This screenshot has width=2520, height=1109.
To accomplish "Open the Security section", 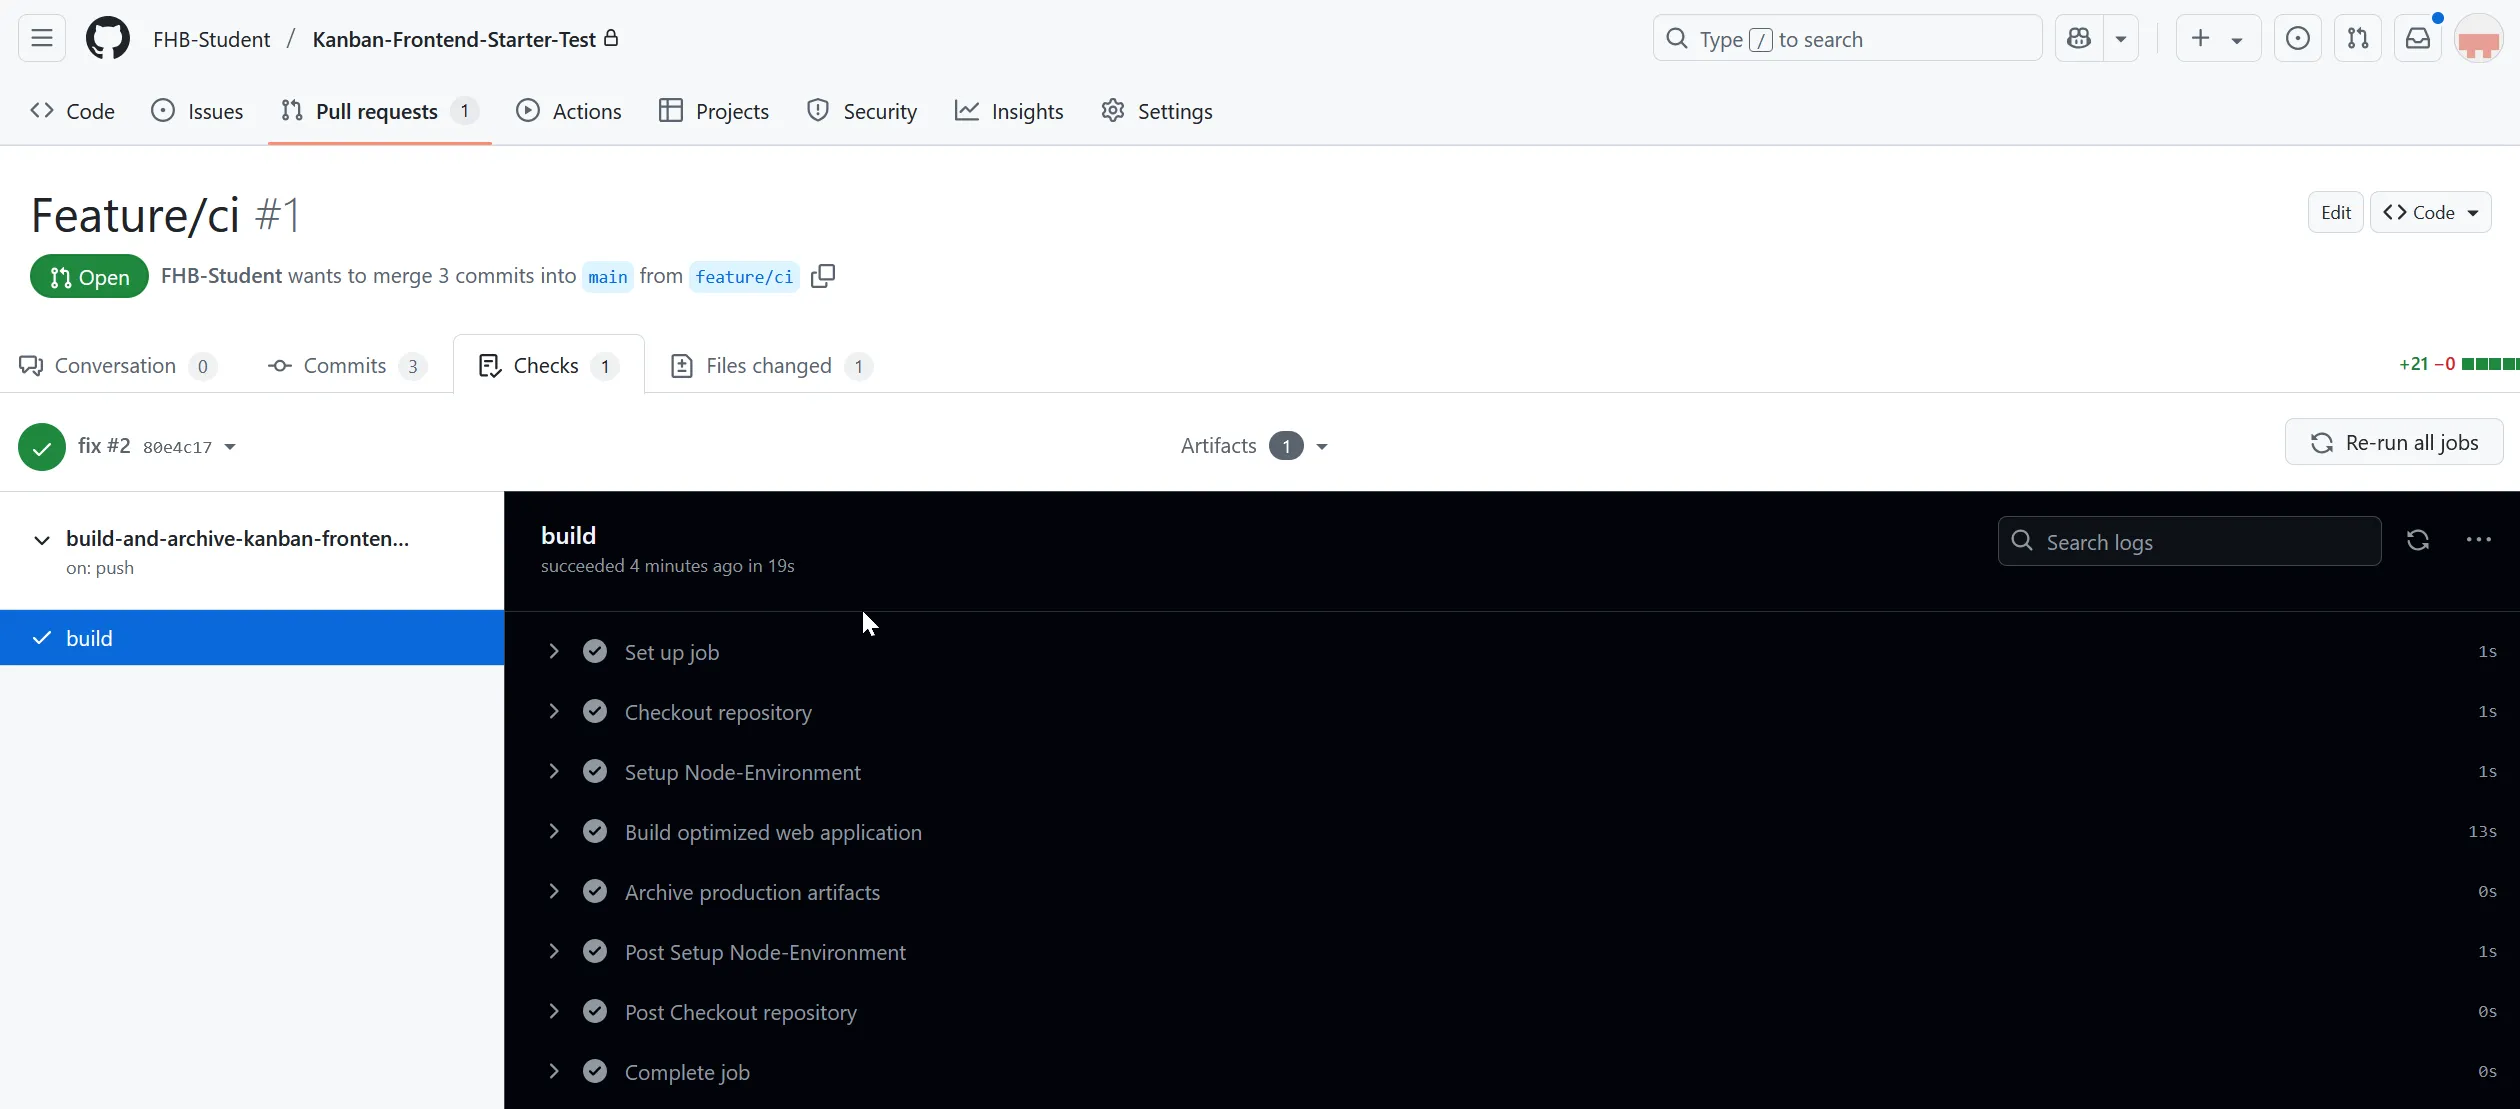I will pyautogui.click(x=862, y=111).
